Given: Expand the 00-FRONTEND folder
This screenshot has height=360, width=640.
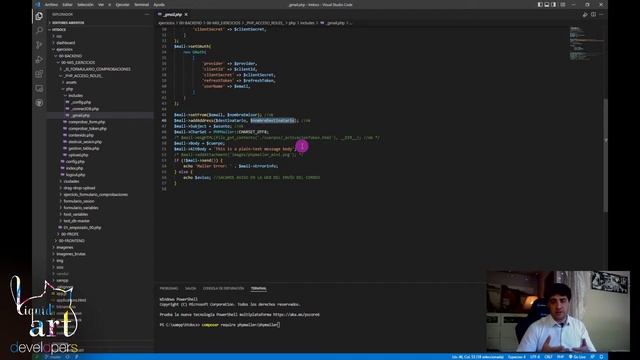Looking at the screenshot, I should pyautogui.click(x=100, y=241).
